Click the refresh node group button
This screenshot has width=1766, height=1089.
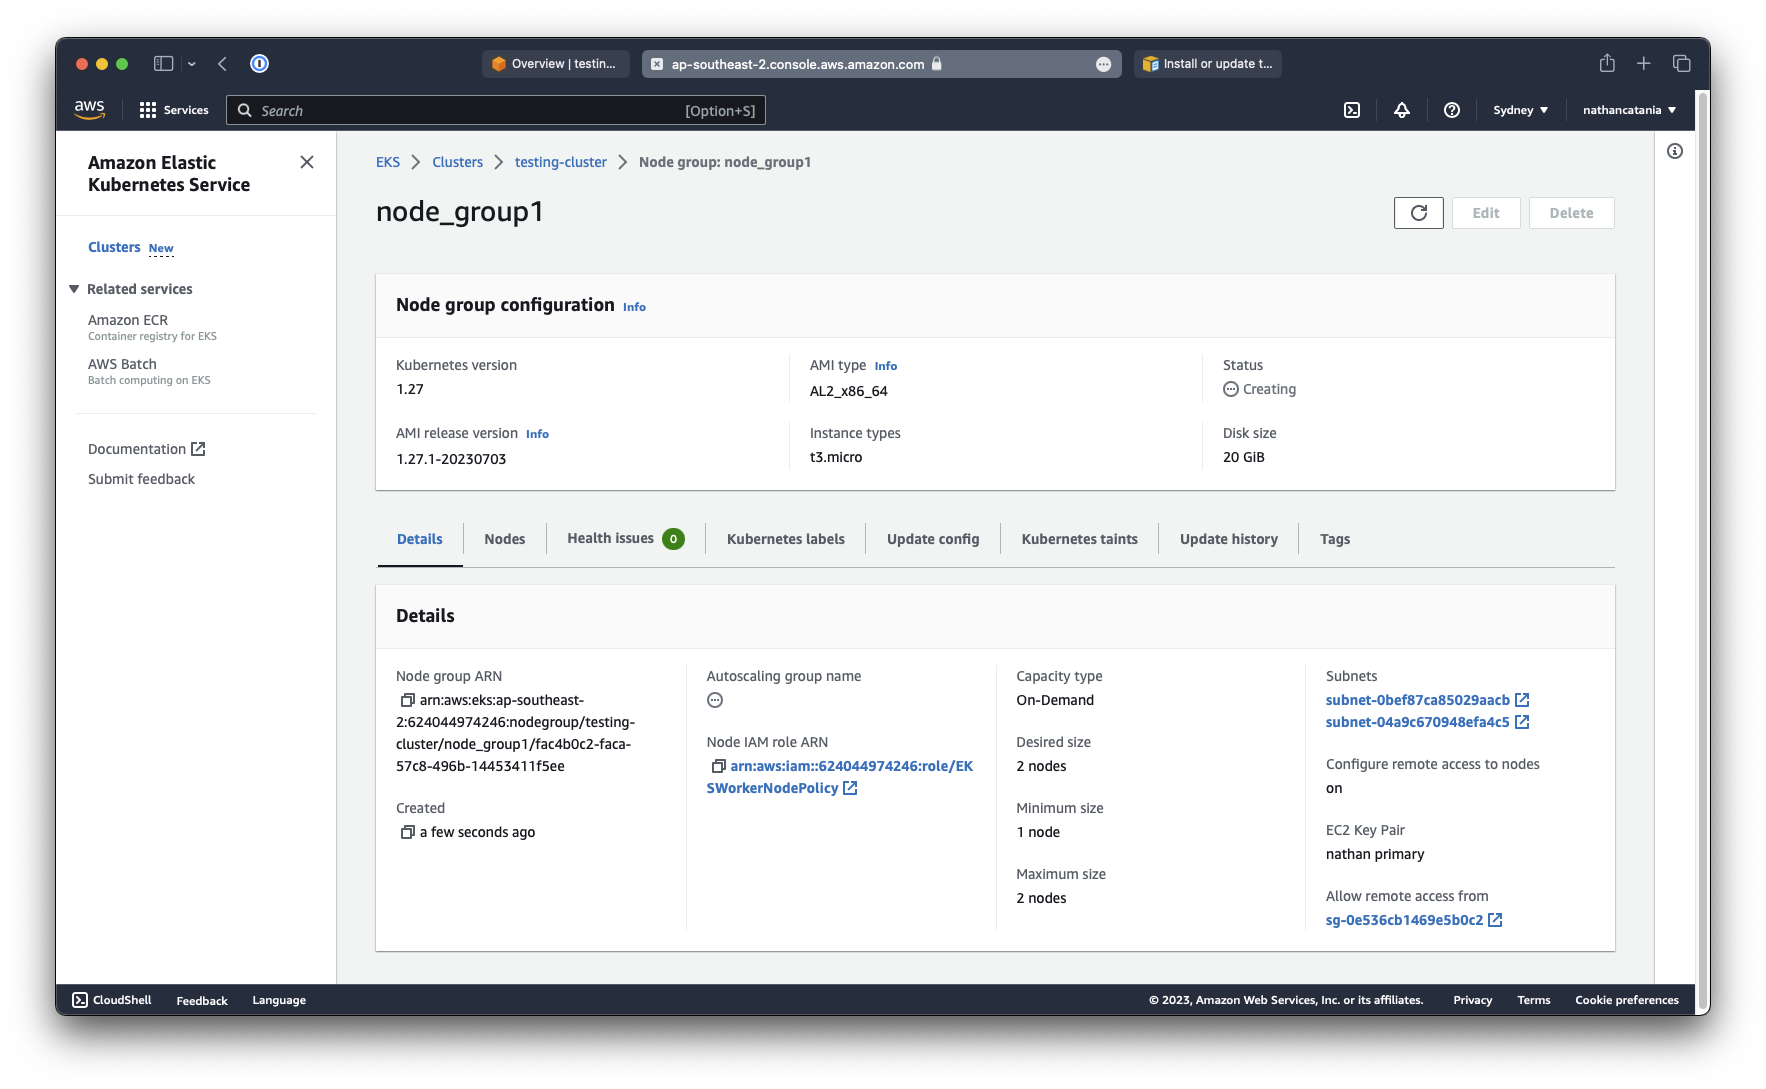click(1418, 213)
